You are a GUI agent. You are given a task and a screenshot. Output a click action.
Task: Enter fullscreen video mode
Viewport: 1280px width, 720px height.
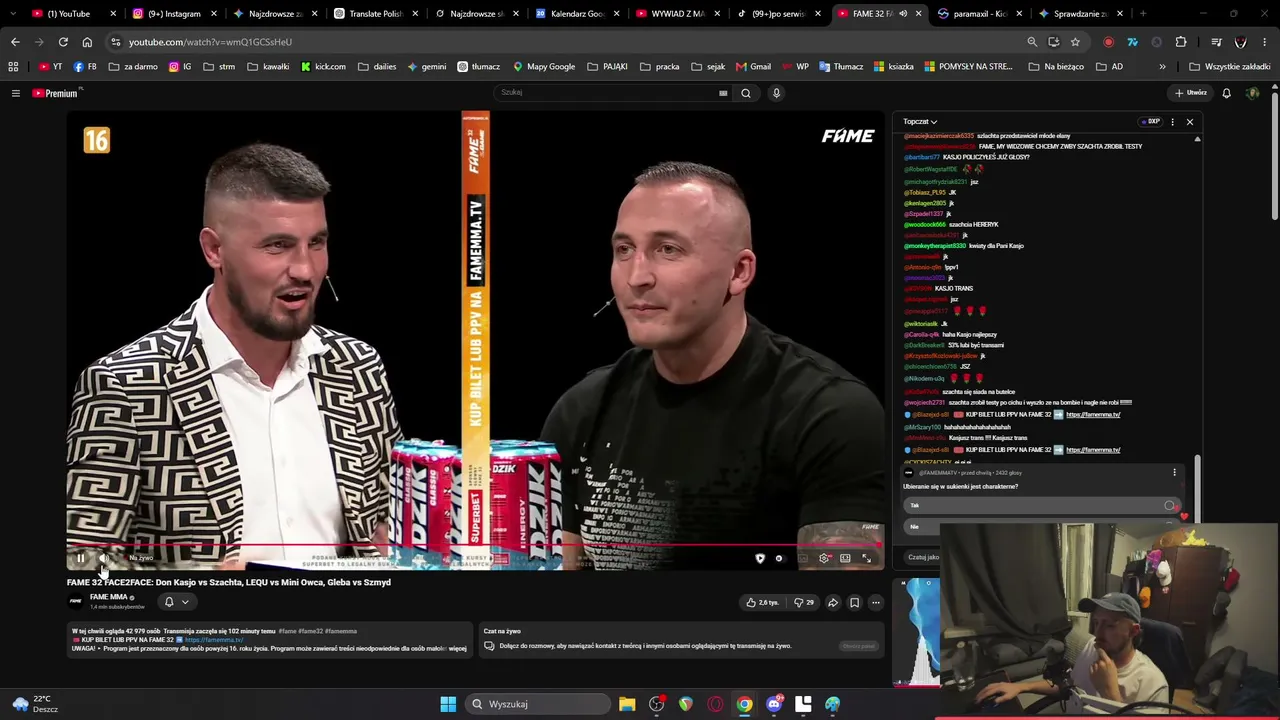867,558
